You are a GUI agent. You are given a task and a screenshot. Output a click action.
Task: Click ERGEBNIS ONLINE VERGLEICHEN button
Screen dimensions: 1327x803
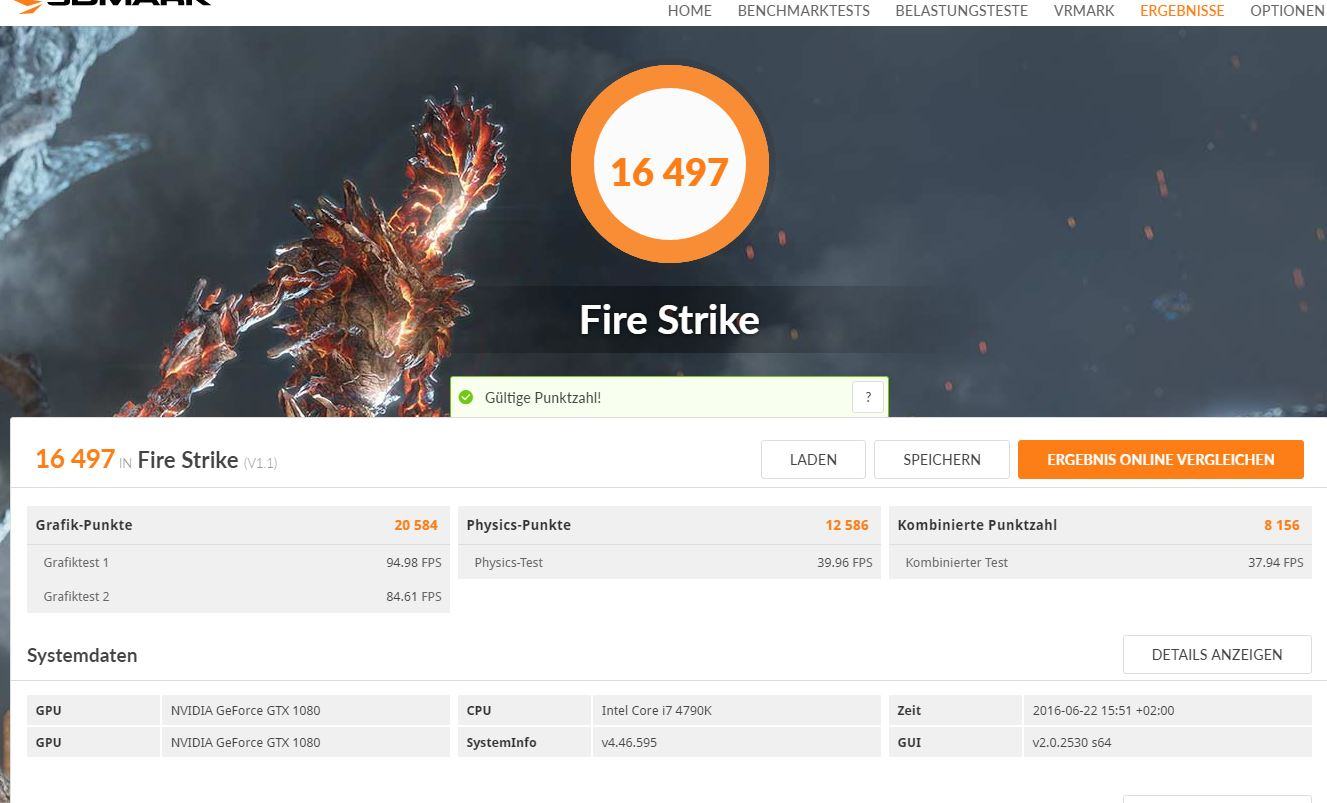(1161, 459)
